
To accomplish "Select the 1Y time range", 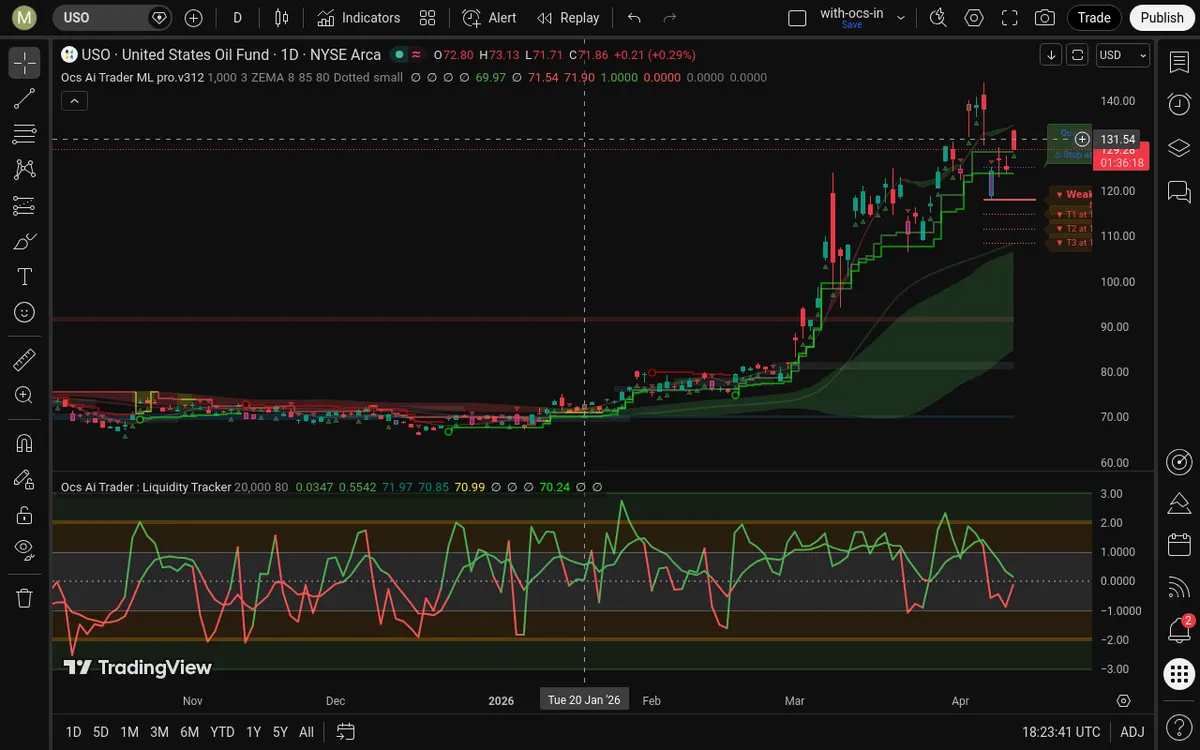I will click(253, 732).
